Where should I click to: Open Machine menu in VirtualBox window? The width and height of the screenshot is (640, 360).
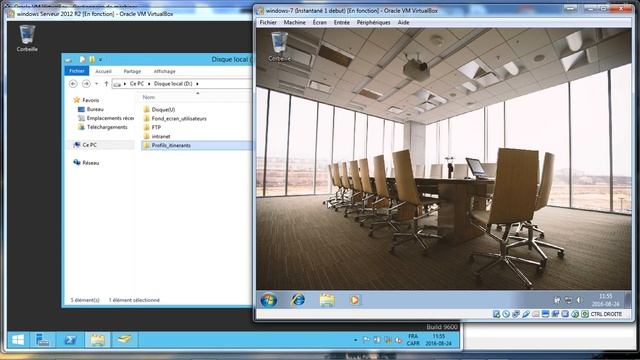click(x=295, y=22)
